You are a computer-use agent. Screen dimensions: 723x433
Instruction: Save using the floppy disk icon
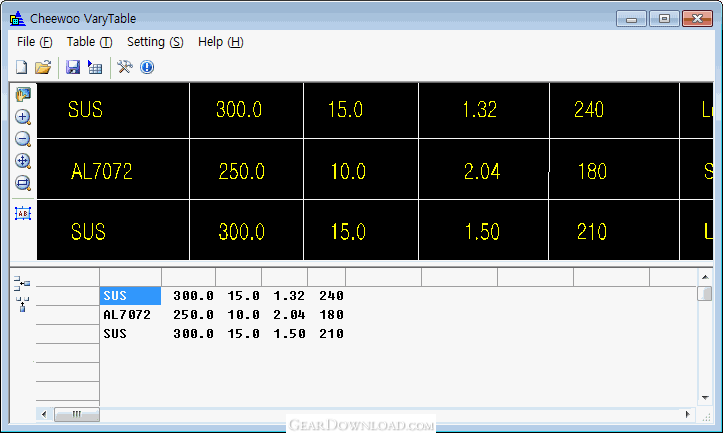pos(72,67)
